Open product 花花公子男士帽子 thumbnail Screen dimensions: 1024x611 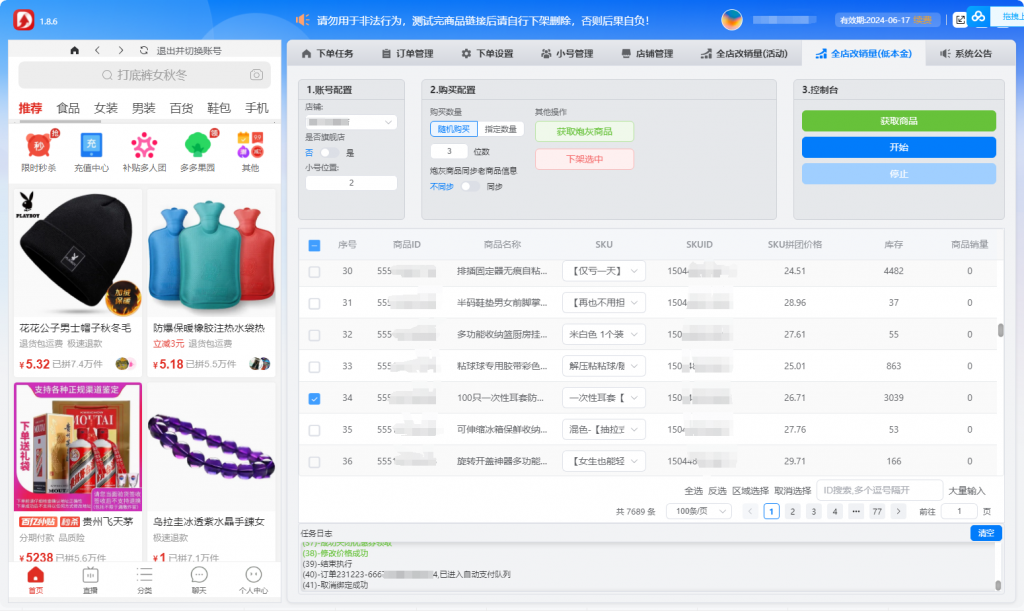click(78, 252)
